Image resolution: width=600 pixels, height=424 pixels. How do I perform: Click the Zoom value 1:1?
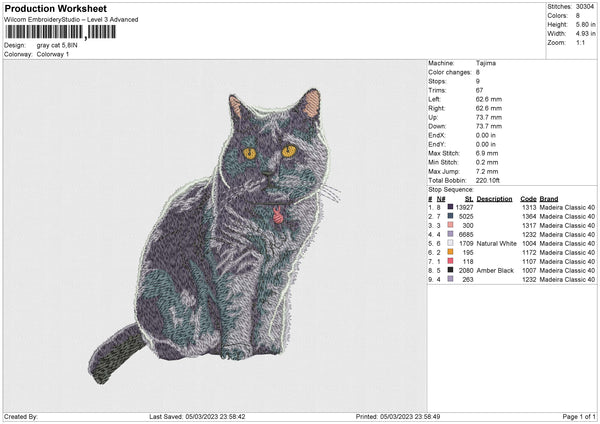580,42
